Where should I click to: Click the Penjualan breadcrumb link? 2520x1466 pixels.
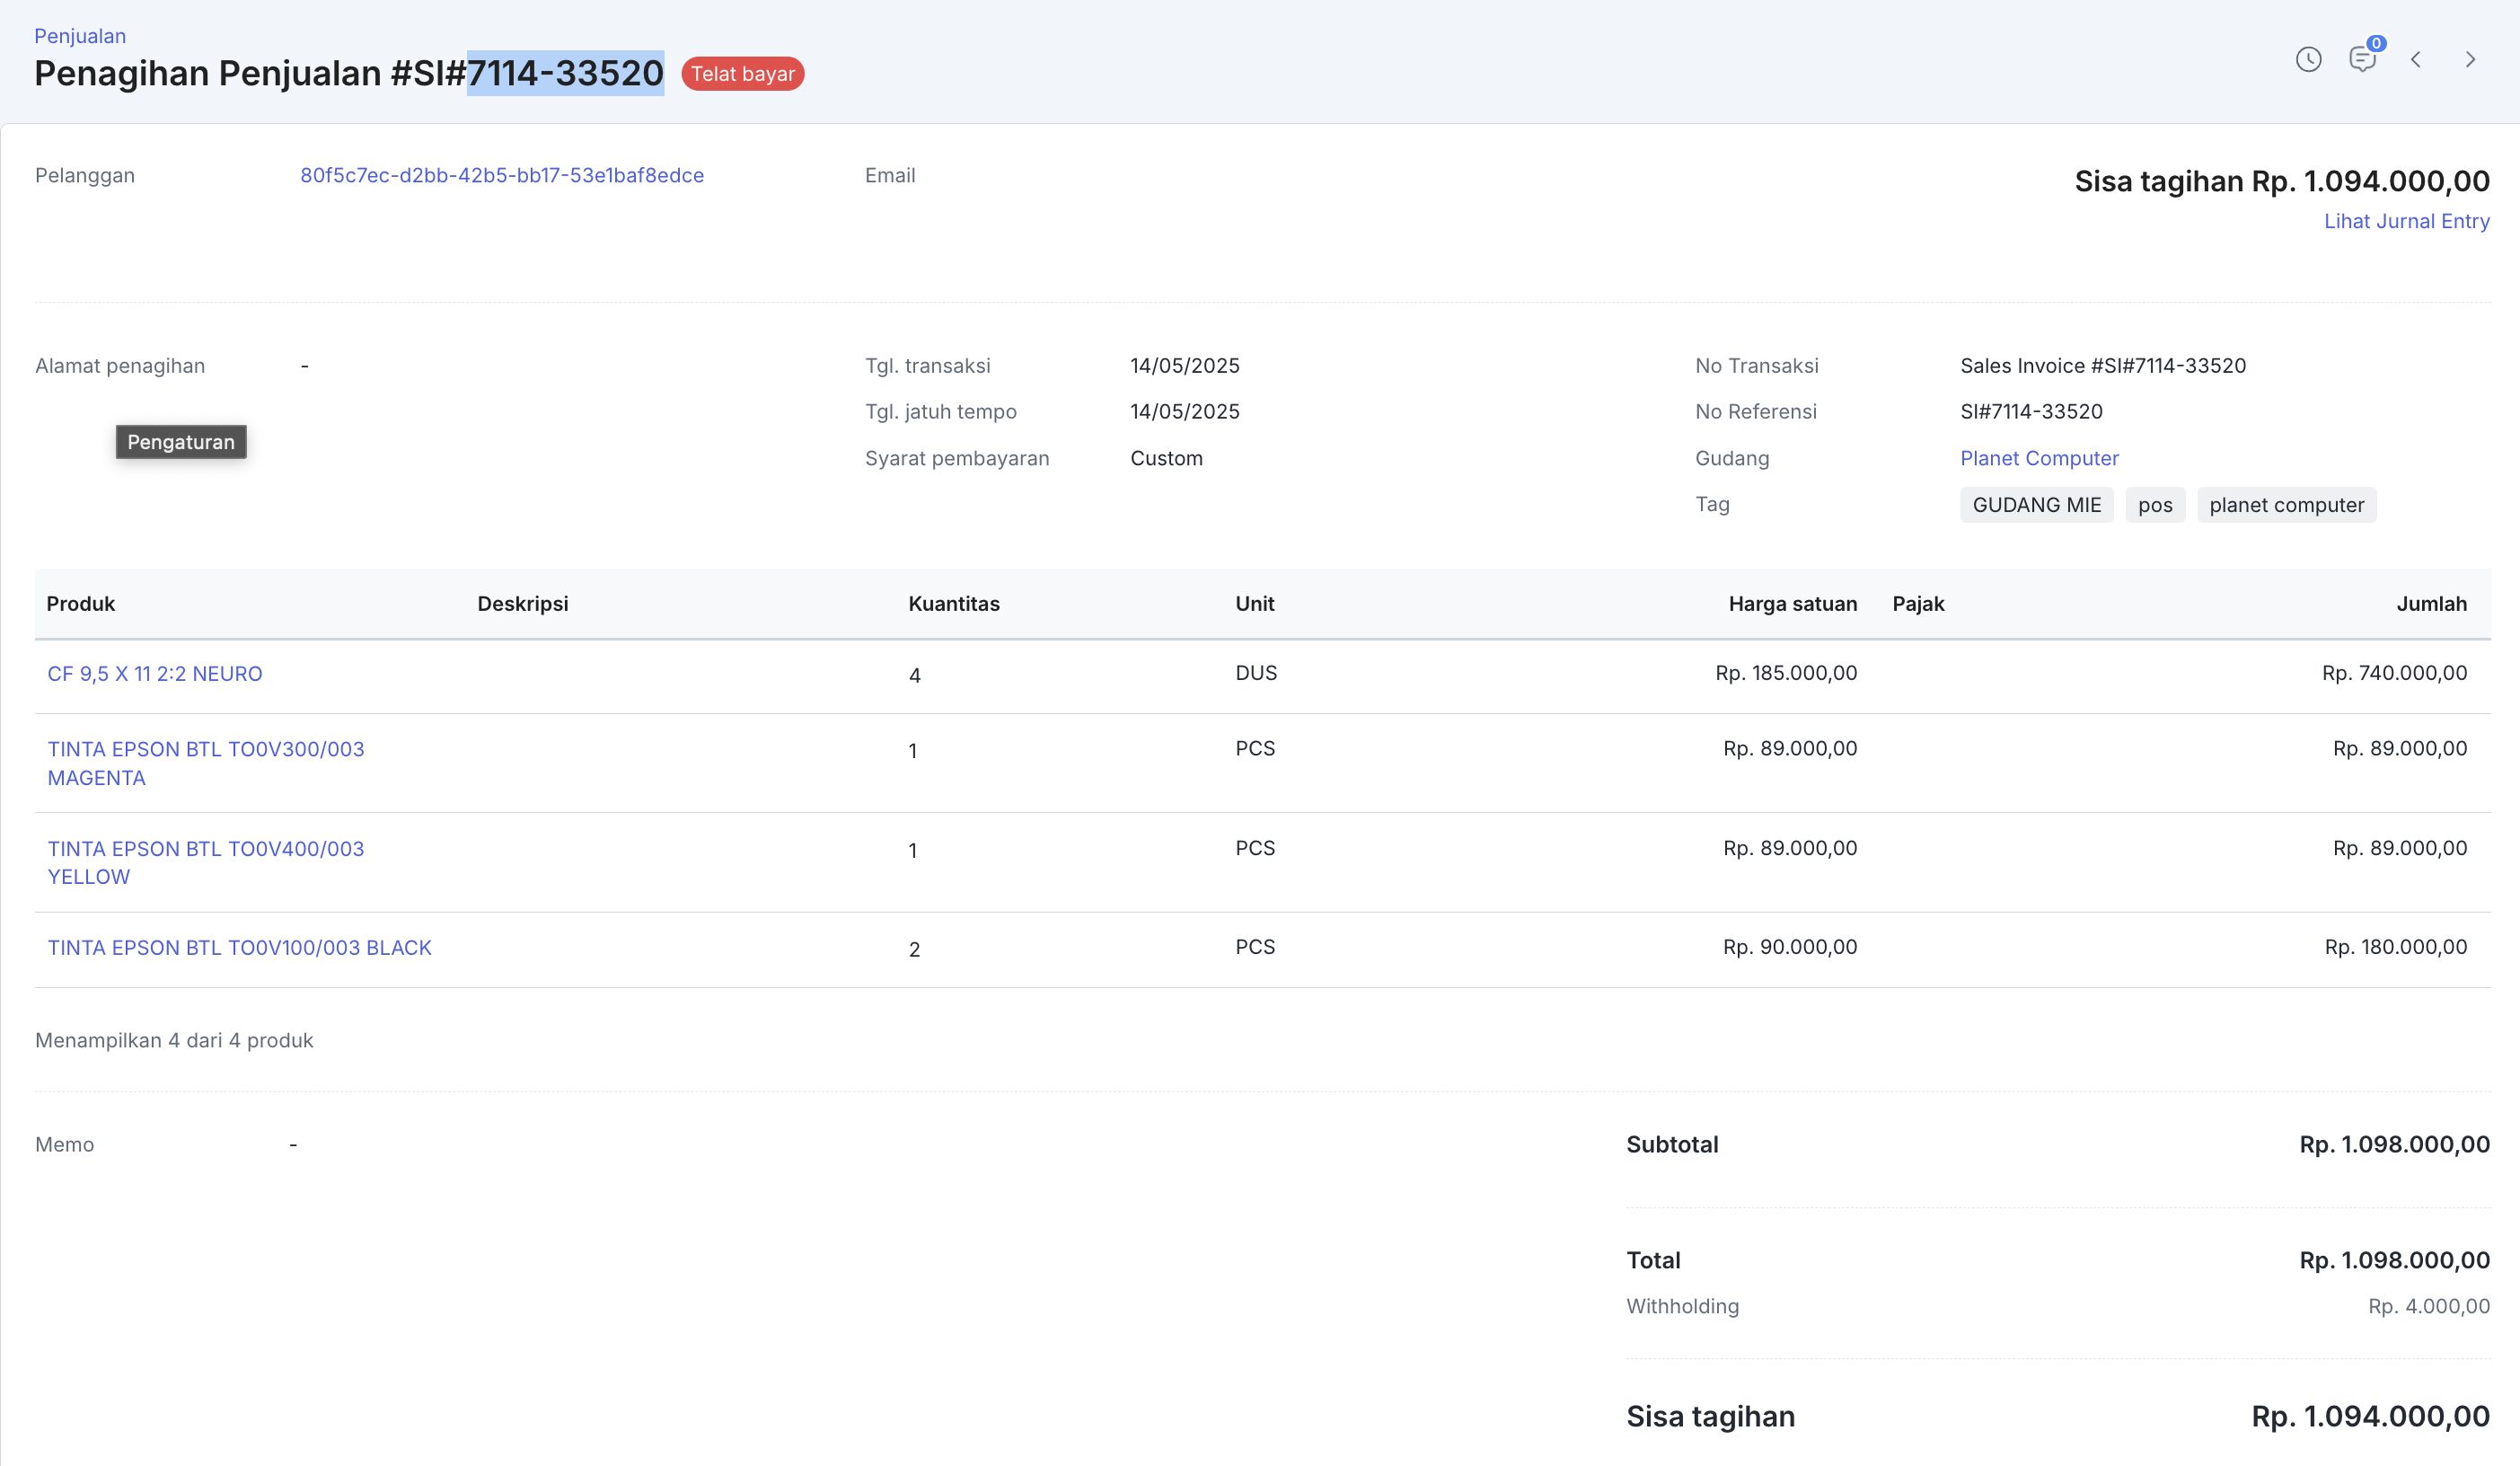coord(80,36)
